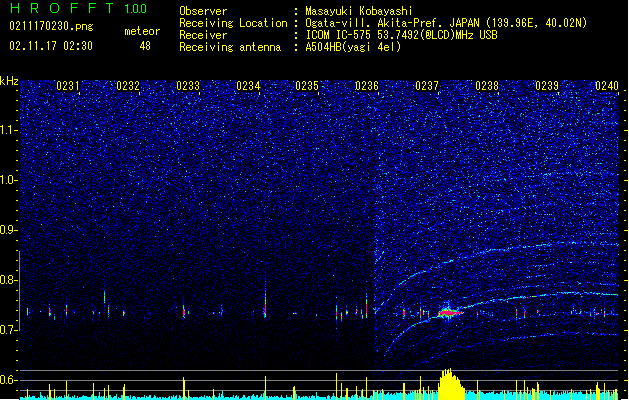The image size is (629, 400).
Task: Click the 0.9 frequency axis label
Action: [x=8, y=230]
